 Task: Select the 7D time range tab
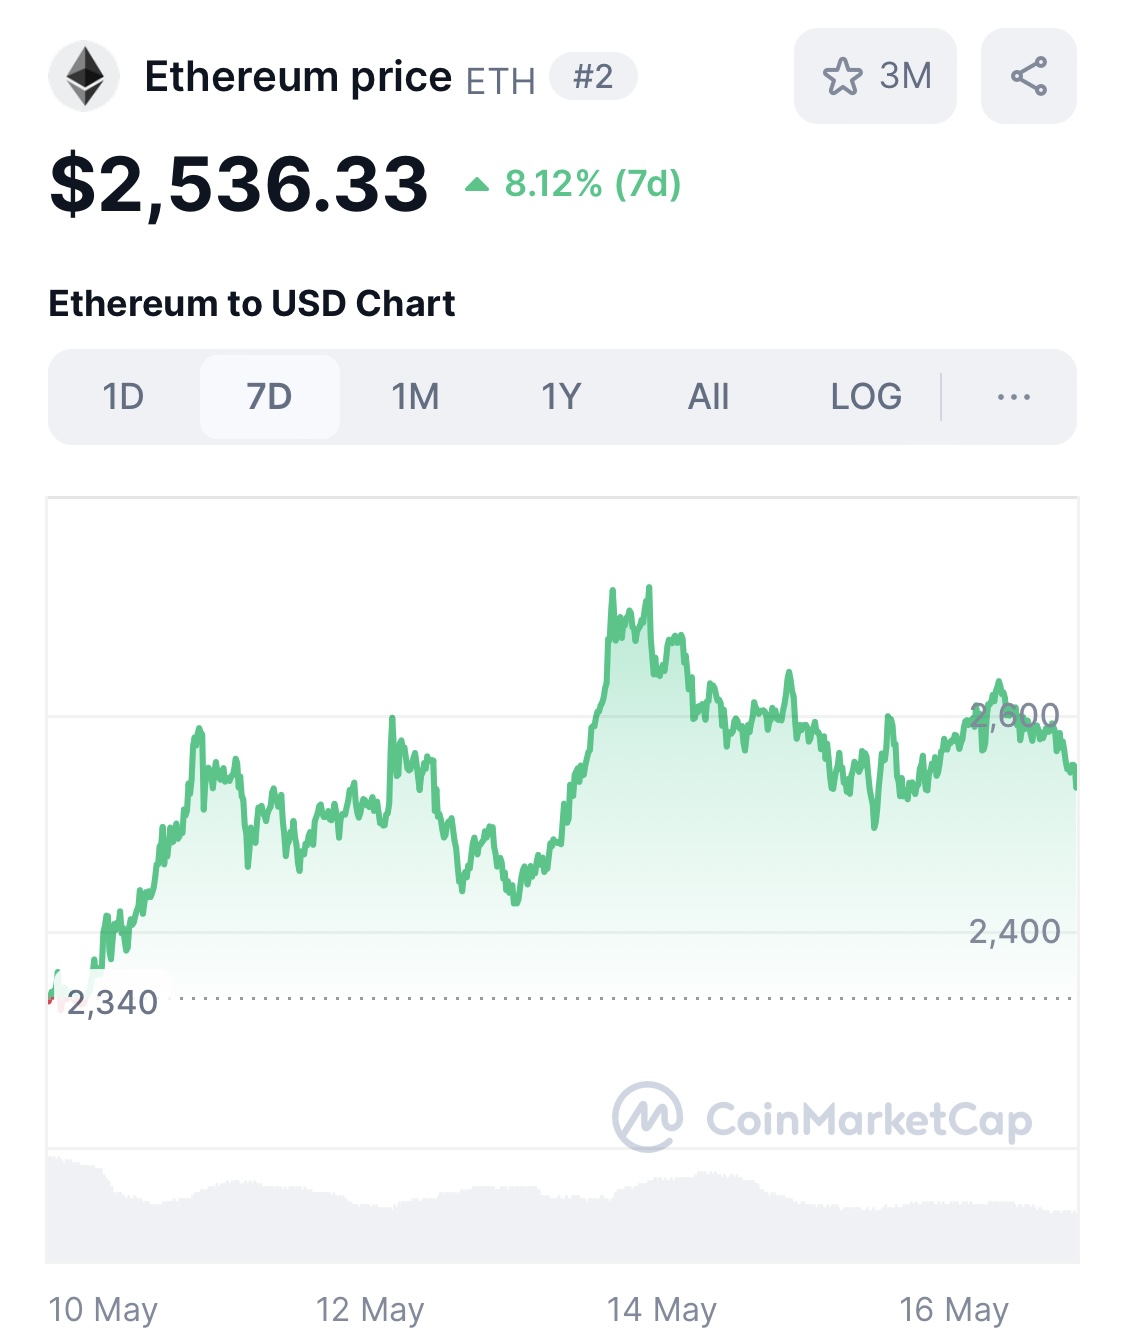pos(269,397)
